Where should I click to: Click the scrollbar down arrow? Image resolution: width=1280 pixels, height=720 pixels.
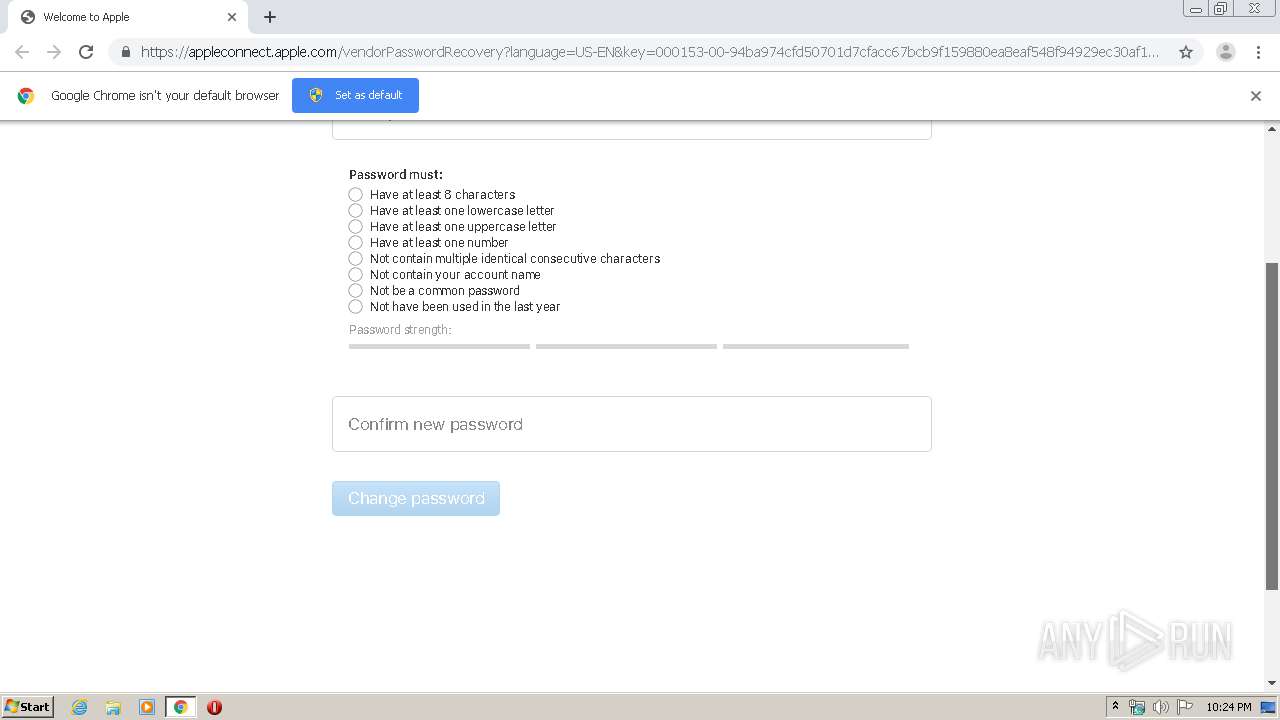pyautogui.click(x=1272, y=683)
